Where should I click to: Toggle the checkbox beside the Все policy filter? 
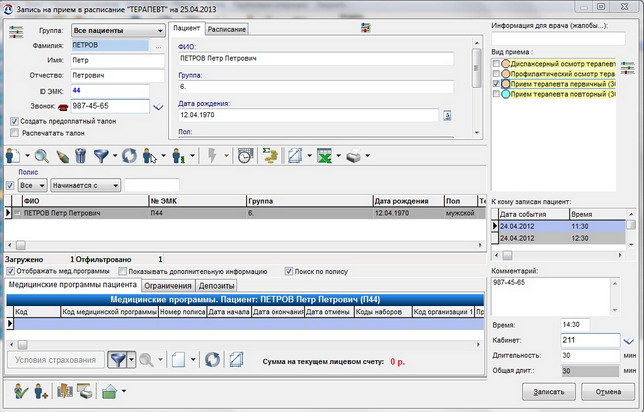click(10, 186)
